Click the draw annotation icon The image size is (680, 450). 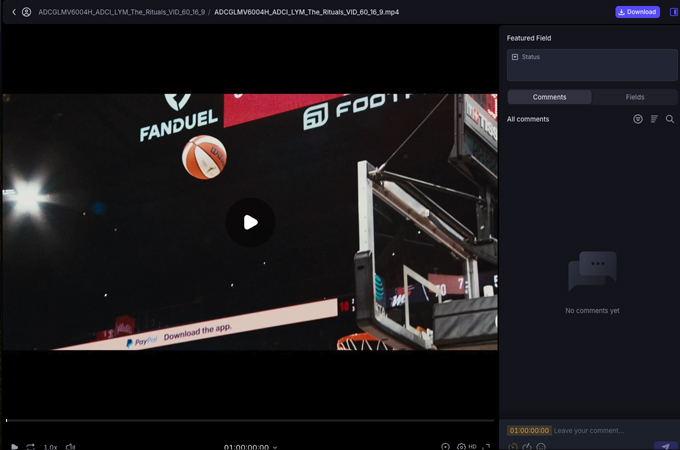coord(527,447)
